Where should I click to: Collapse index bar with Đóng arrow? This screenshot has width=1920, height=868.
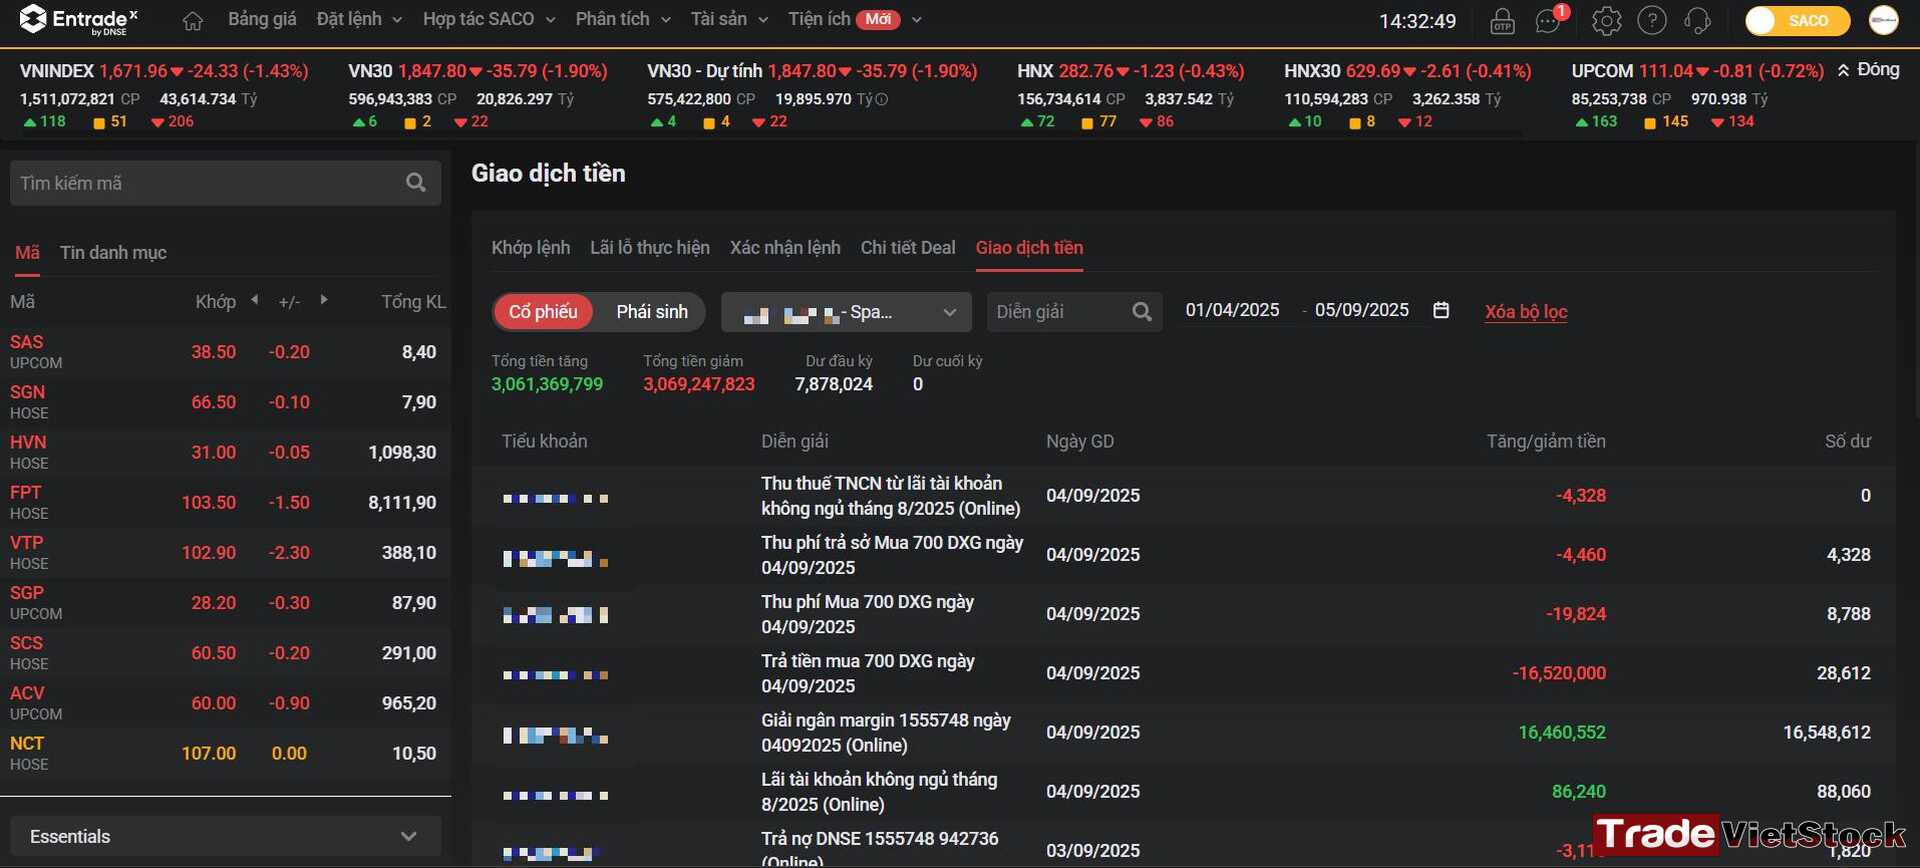[1844, 70]
